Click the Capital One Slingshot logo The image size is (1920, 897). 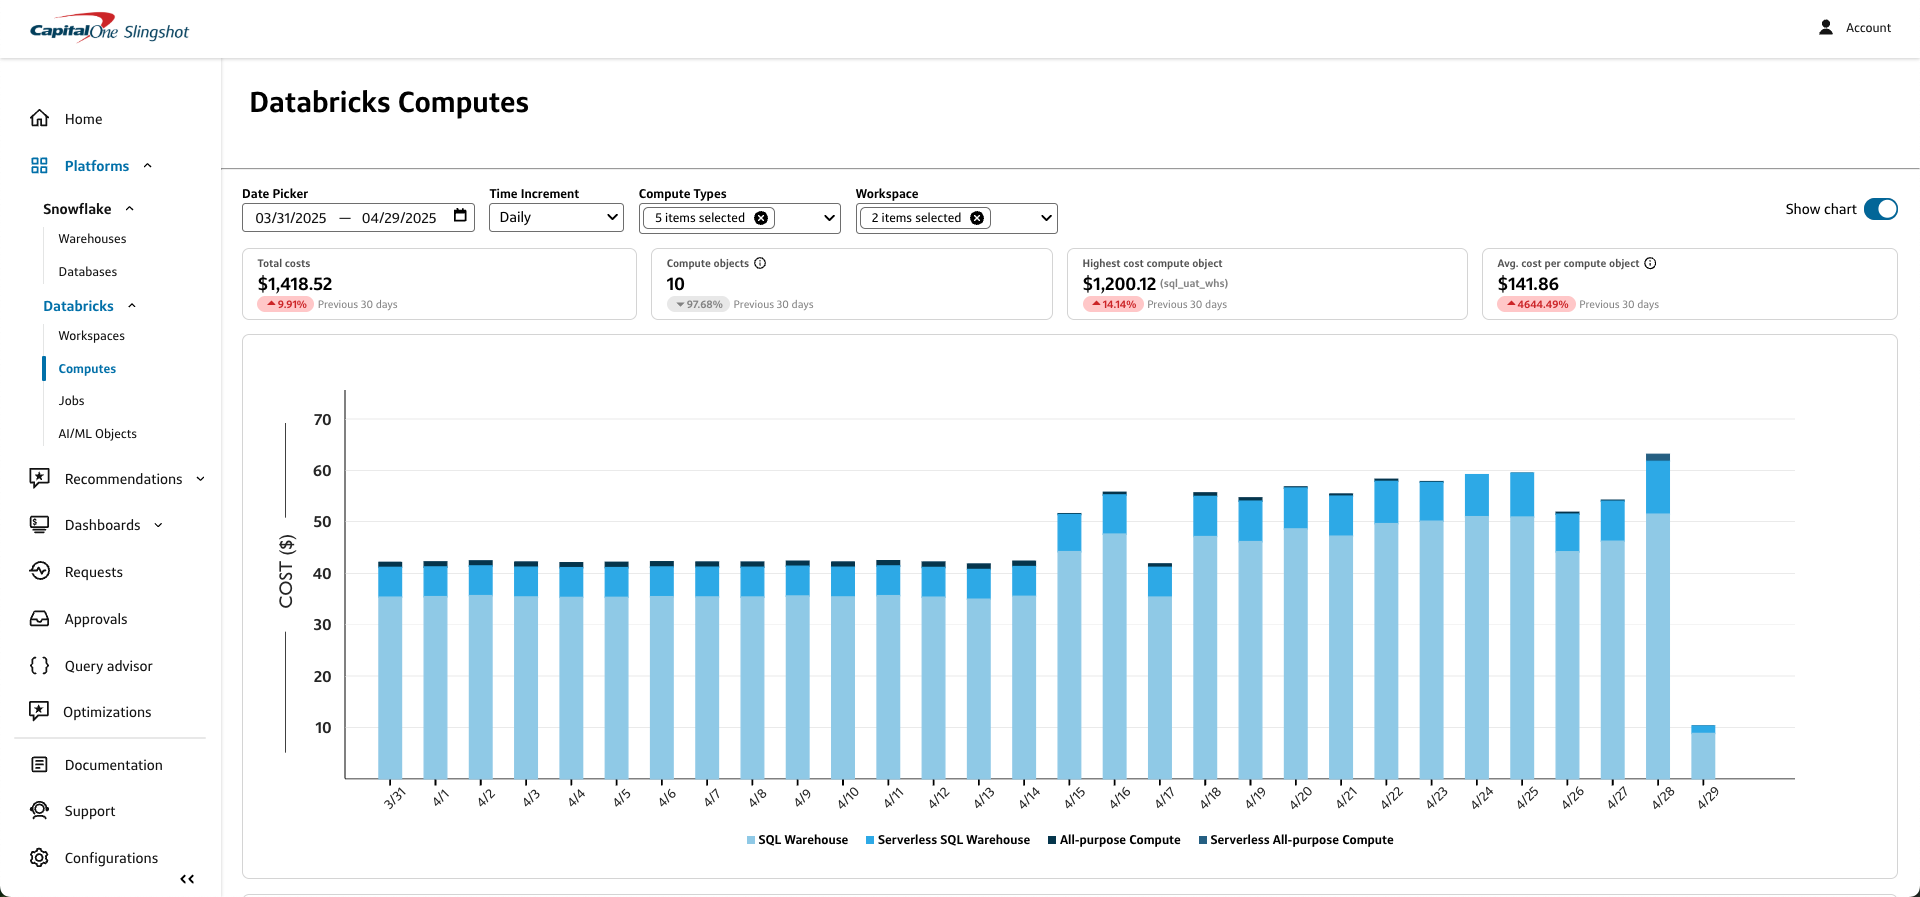[109, 28]
